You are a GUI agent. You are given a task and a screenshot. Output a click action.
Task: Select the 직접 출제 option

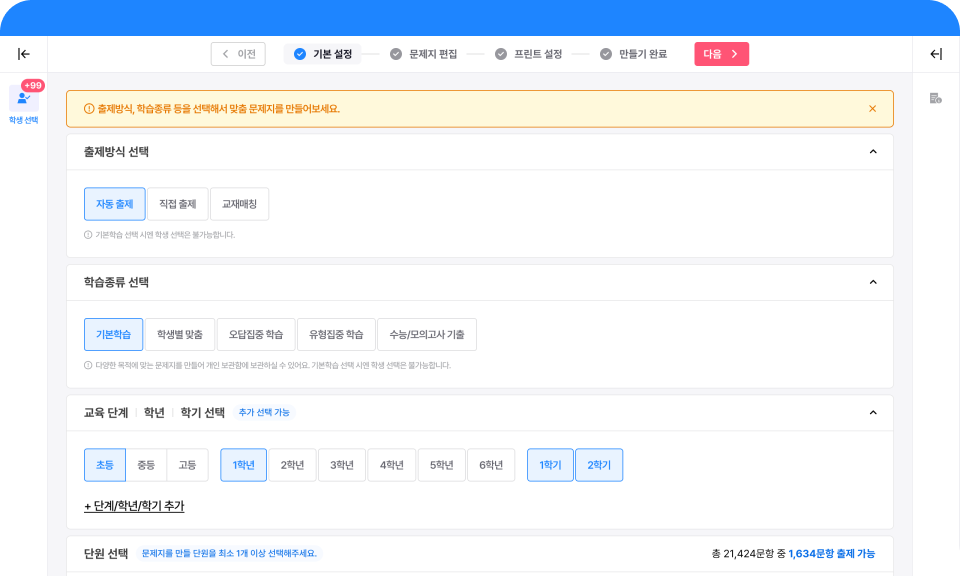[x=177, y=204]
